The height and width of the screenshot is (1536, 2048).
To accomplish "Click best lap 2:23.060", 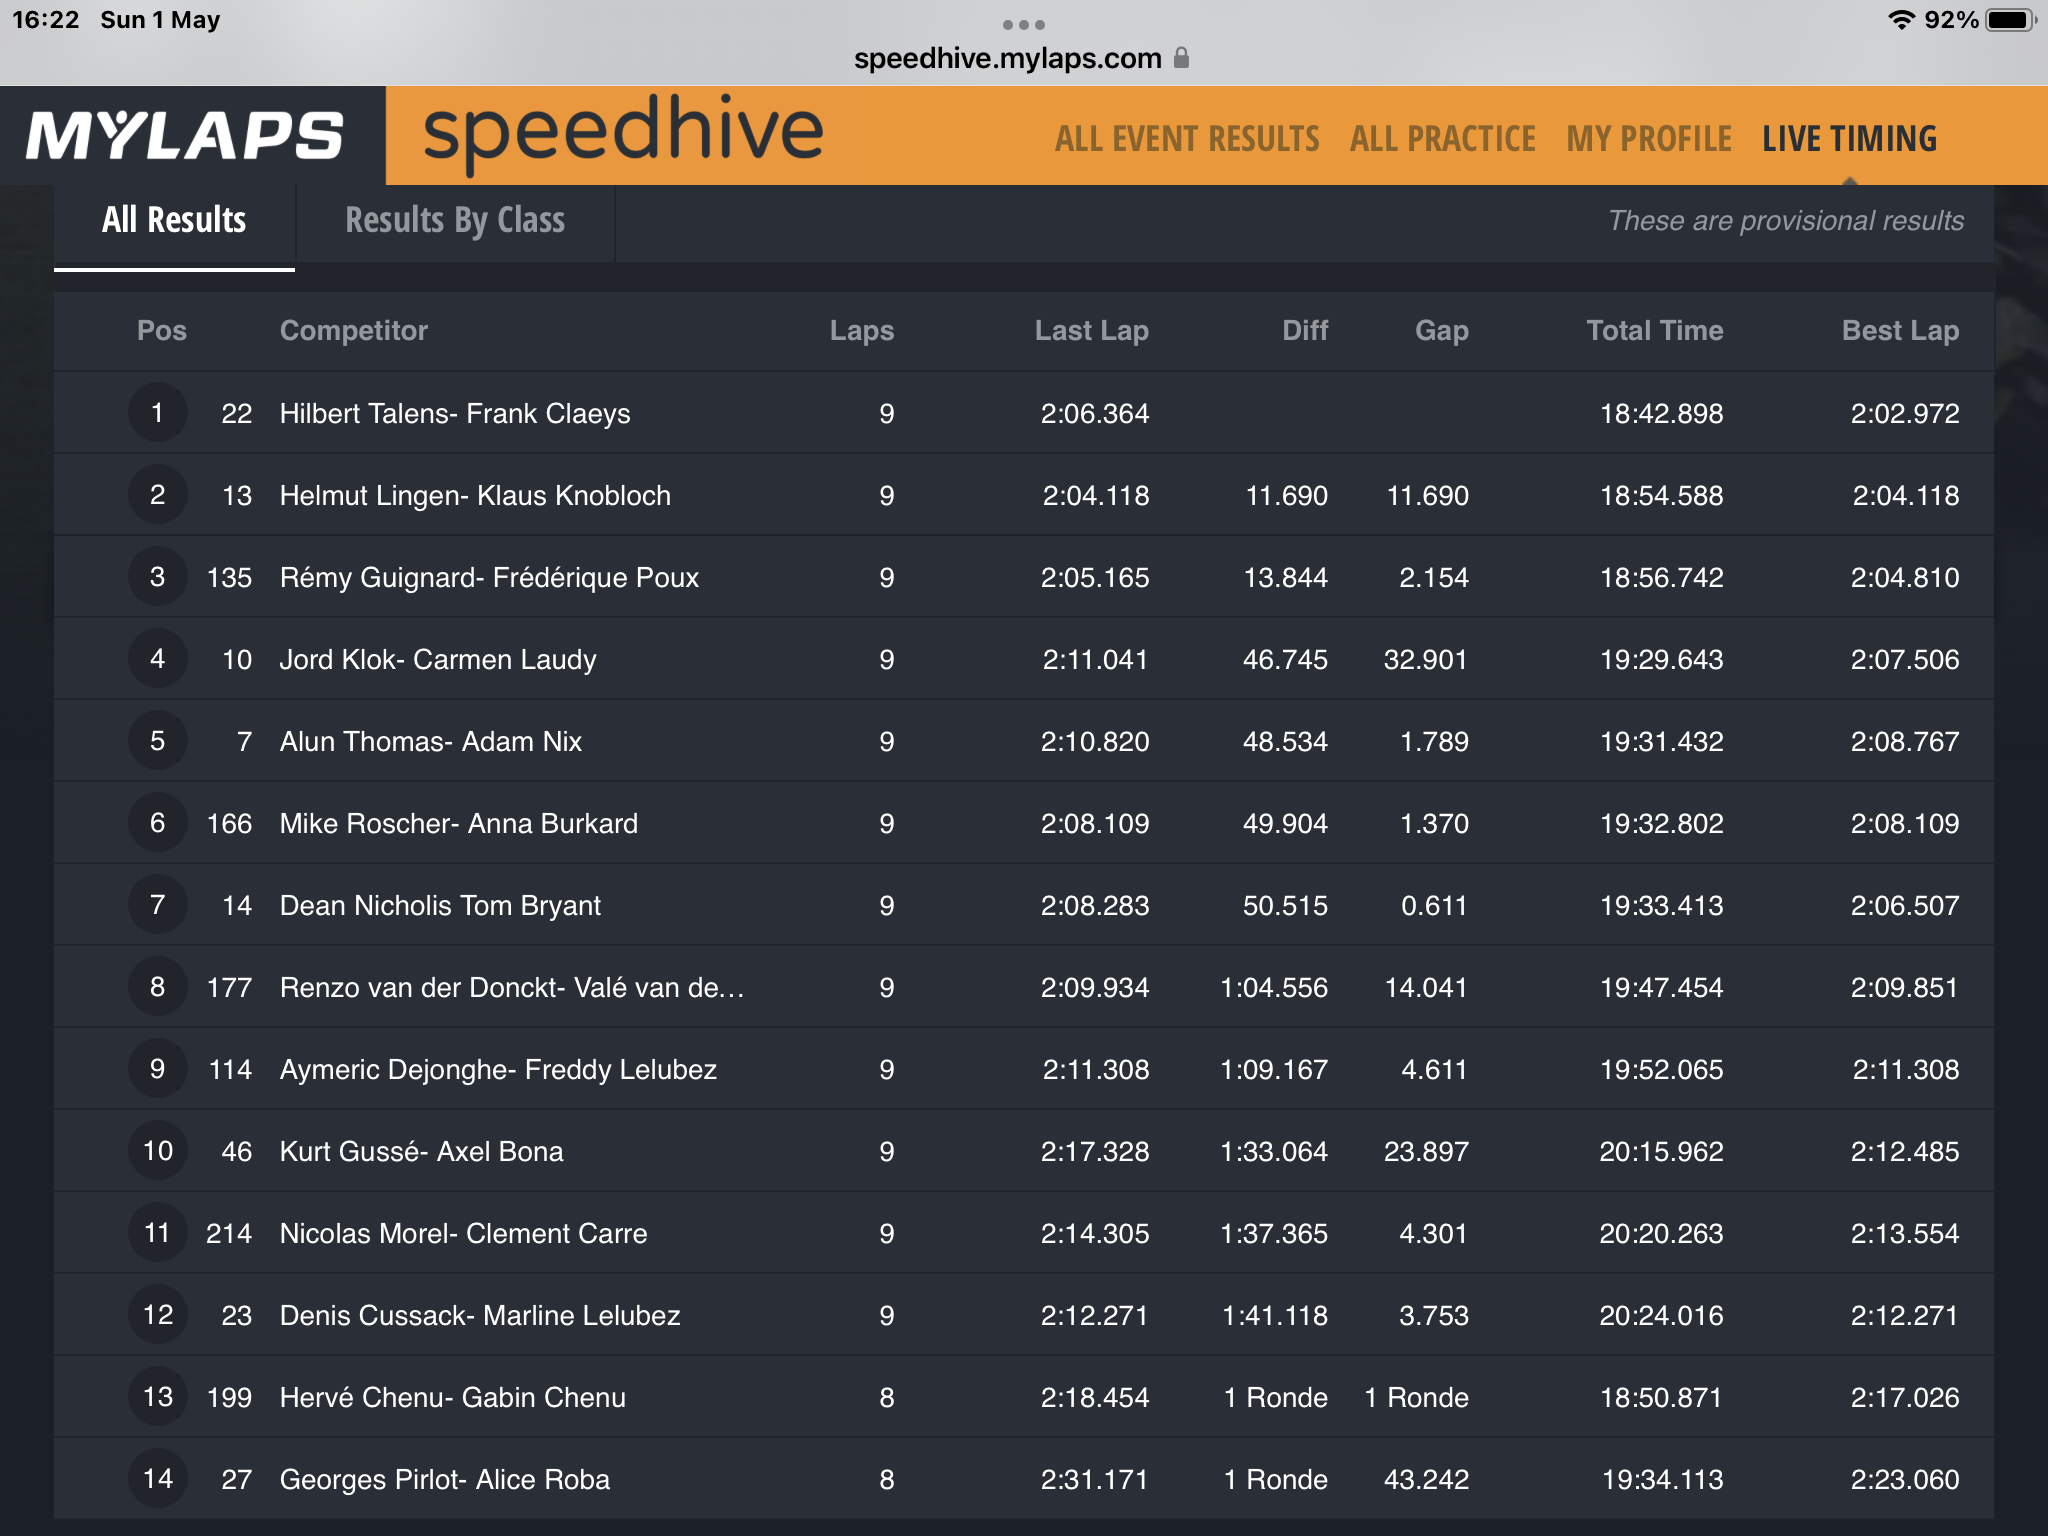I will [x=1905, y=1479].
